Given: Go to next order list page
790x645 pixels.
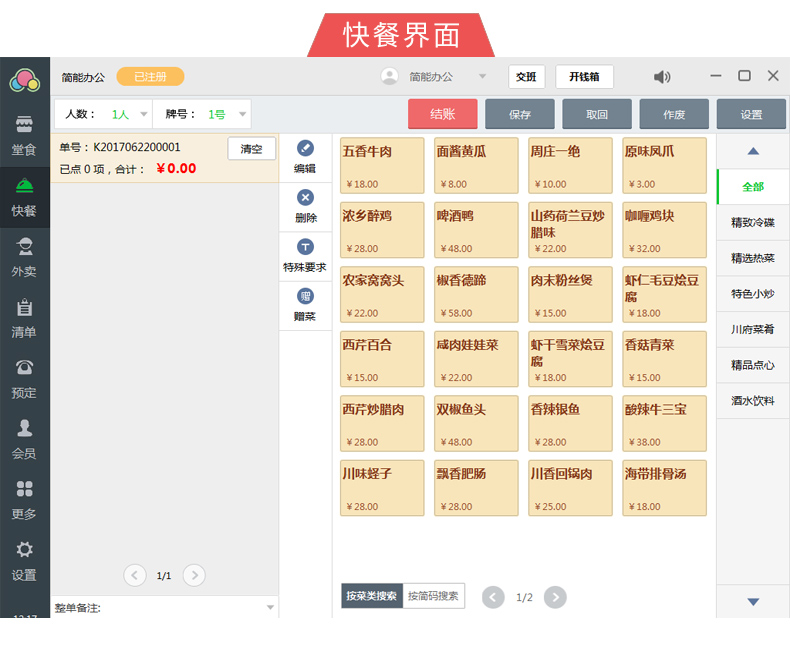Looking at the screenshot, I should (x=194, y=575).
